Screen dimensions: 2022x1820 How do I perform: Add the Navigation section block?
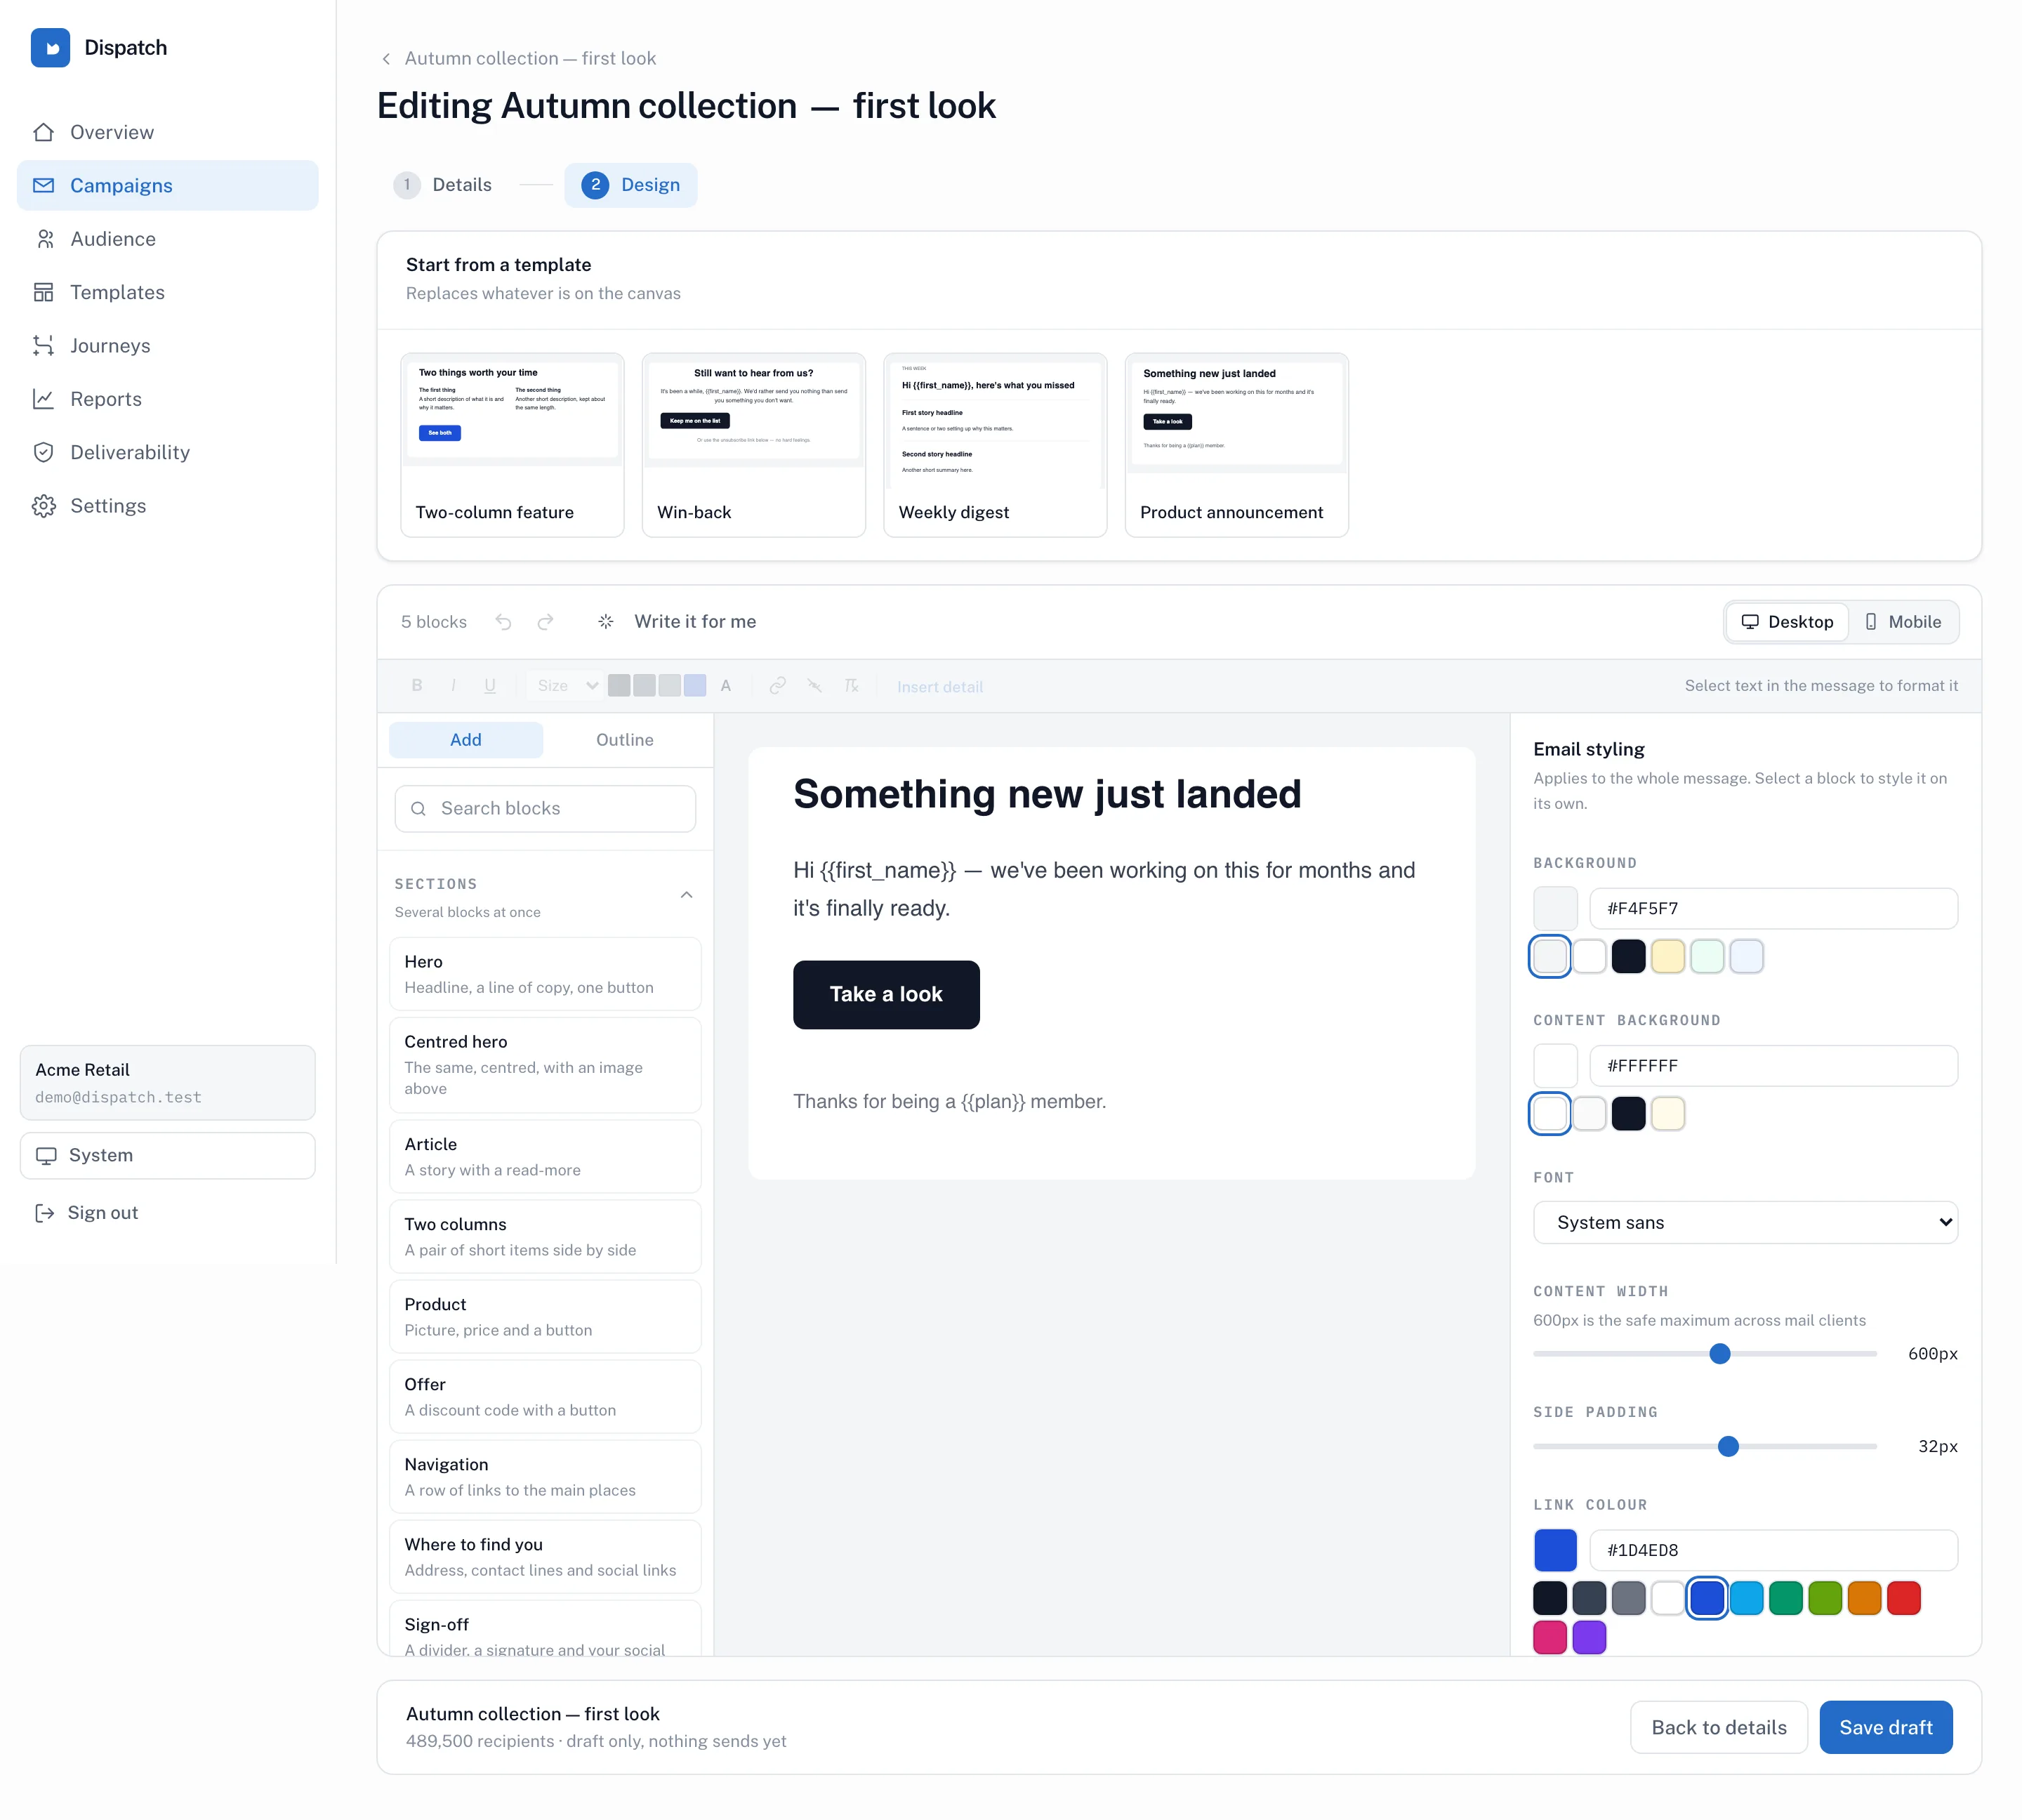545,1476
